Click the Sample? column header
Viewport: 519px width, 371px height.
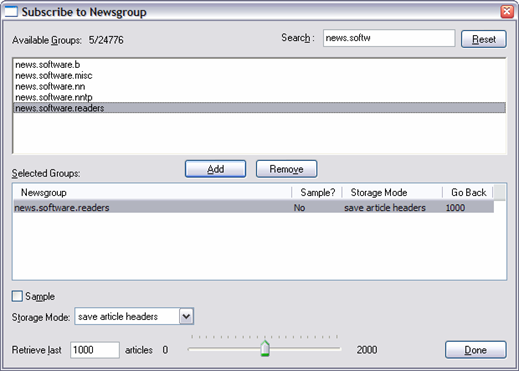point(317,192)
